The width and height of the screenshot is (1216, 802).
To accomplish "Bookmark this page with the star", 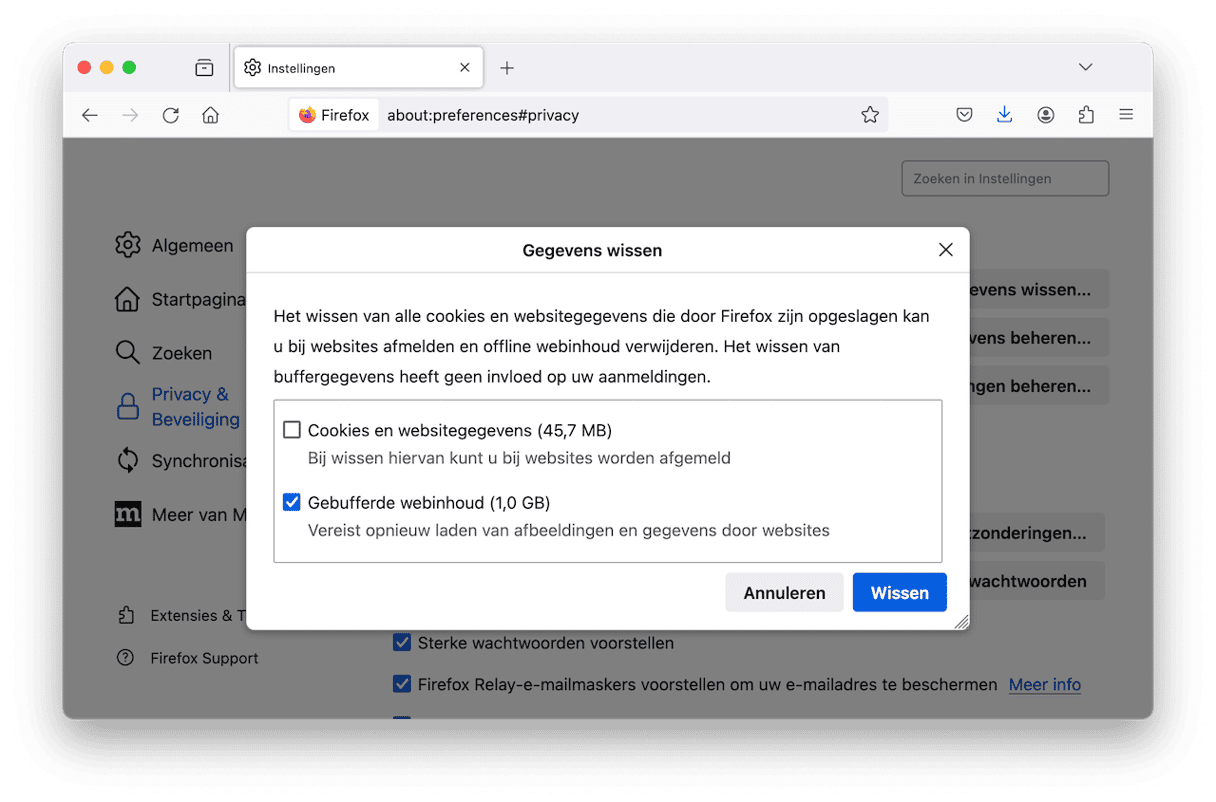I will point(870,115).
